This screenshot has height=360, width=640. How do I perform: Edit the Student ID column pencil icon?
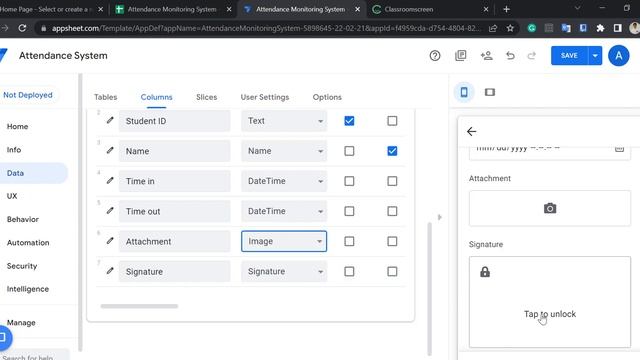point(110,120)
